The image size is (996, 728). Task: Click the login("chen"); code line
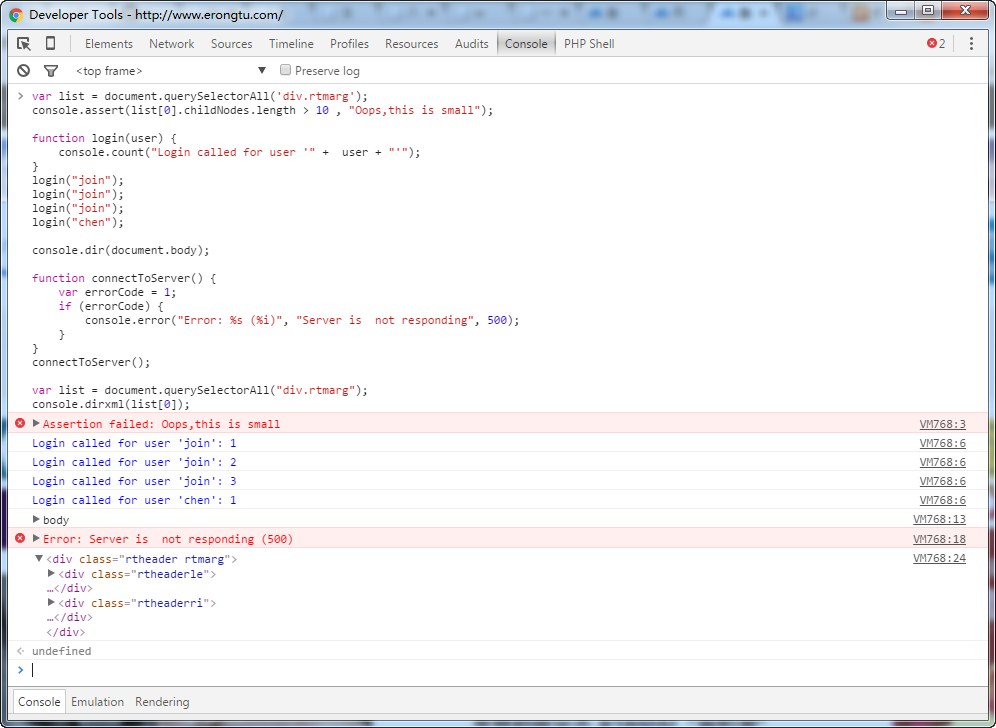78,222
